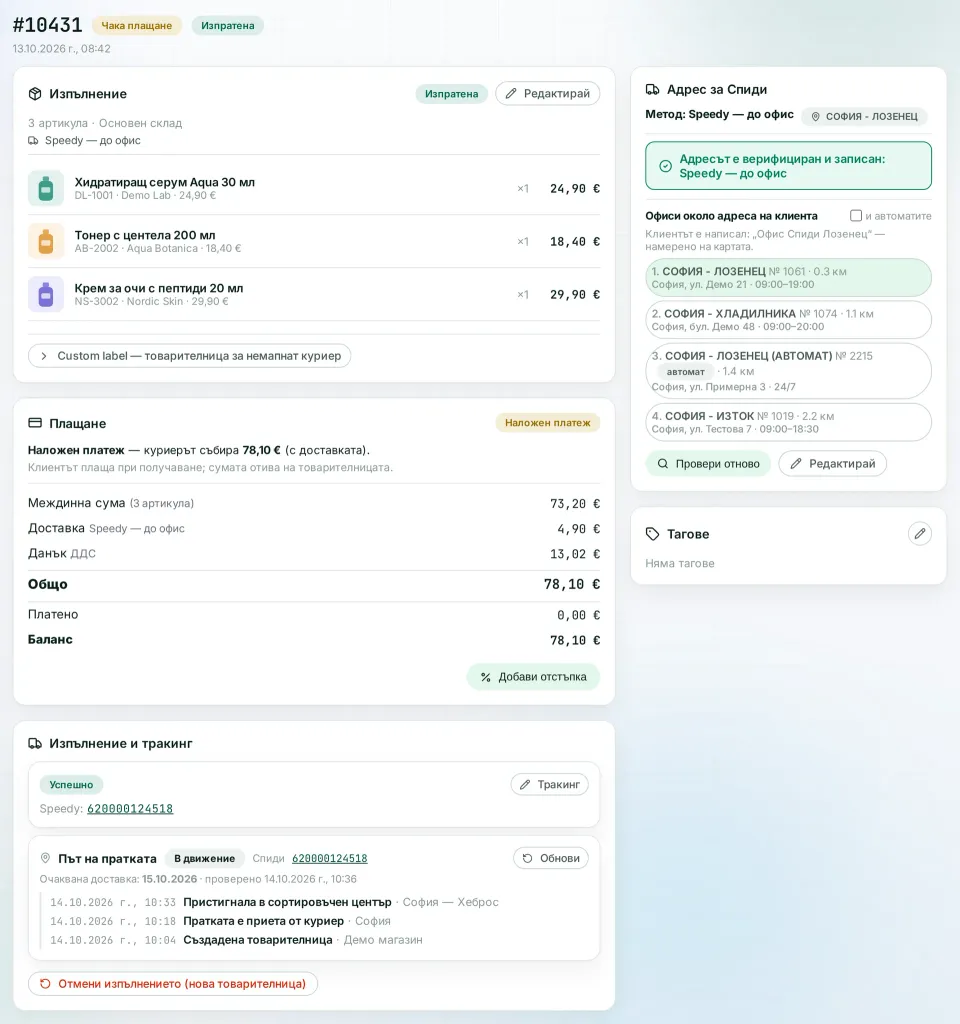Click product name Хидратиращ серум Aqua 30 мл
Image resolution: width=960 pixels, height=1024 pixels.
pyautogui.click(x=165, y=182)
